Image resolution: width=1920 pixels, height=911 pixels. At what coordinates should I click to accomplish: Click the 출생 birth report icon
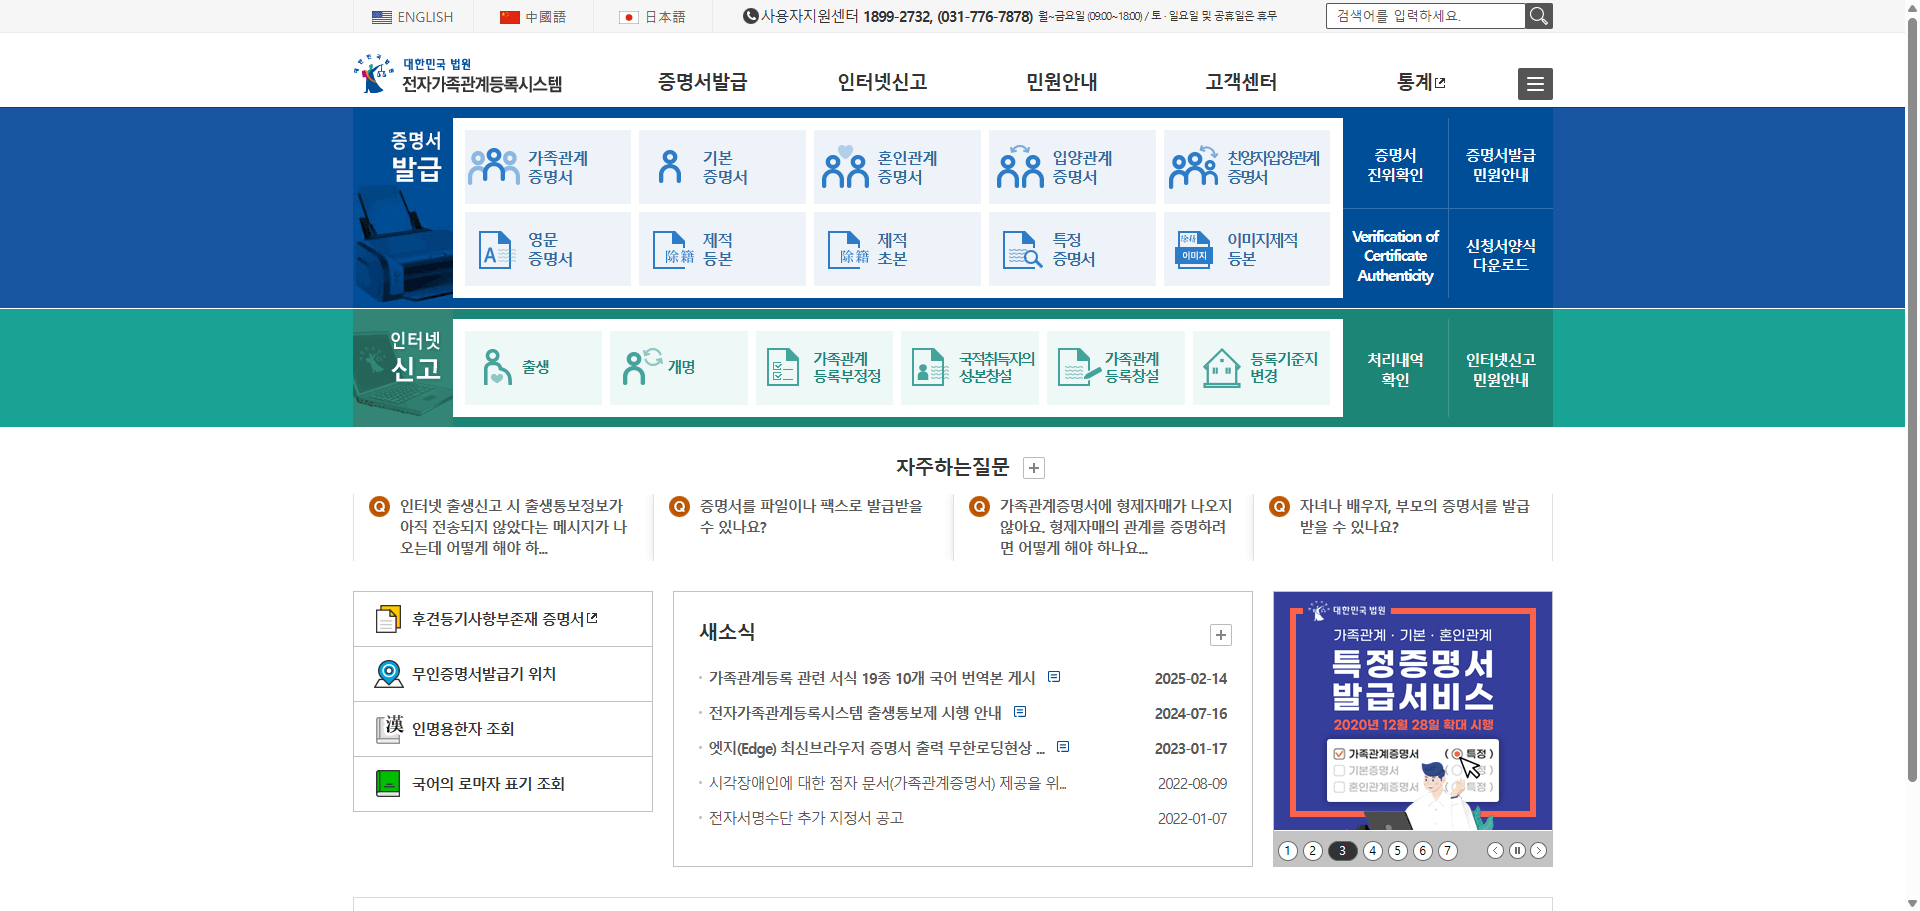(x=497, y=367)
